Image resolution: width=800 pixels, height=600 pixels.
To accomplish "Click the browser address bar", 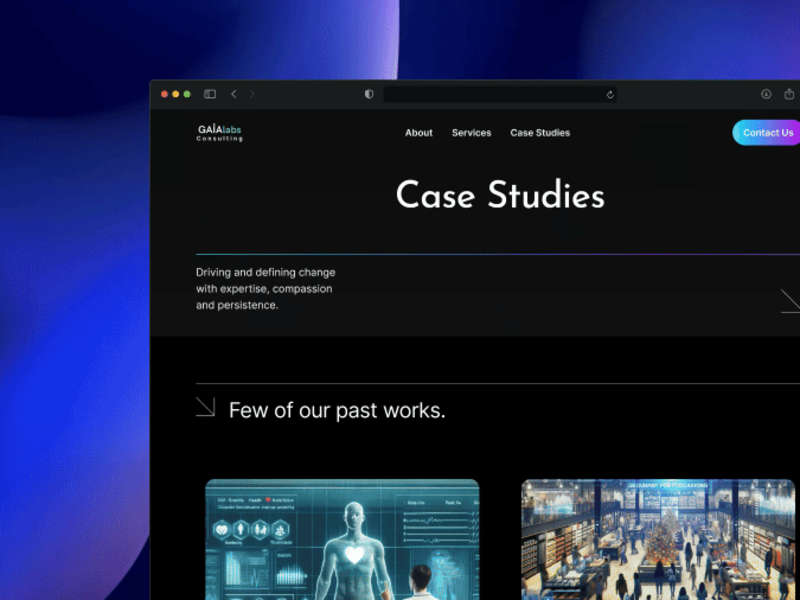I will (500, 94).
